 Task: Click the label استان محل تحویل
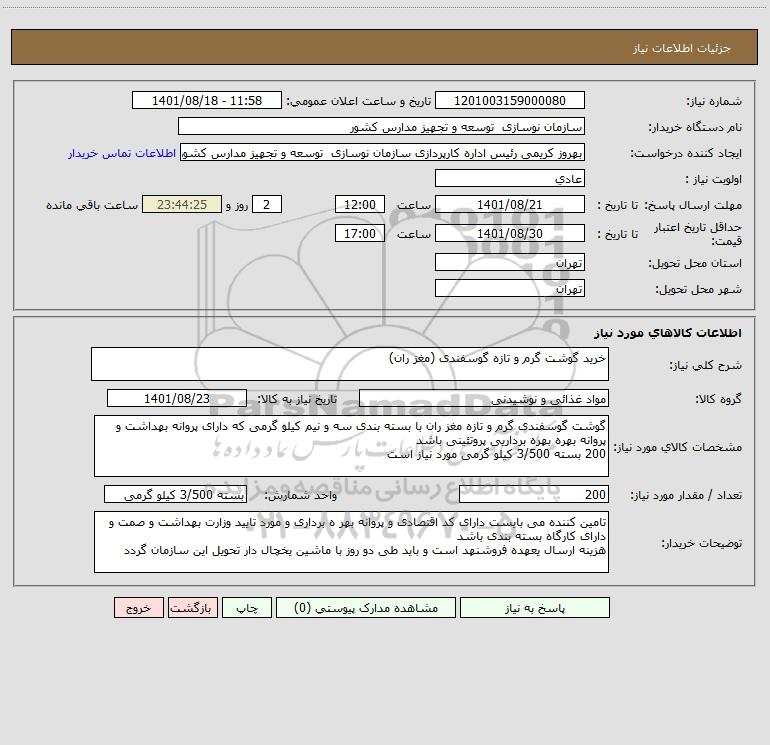tap(695, 263)
